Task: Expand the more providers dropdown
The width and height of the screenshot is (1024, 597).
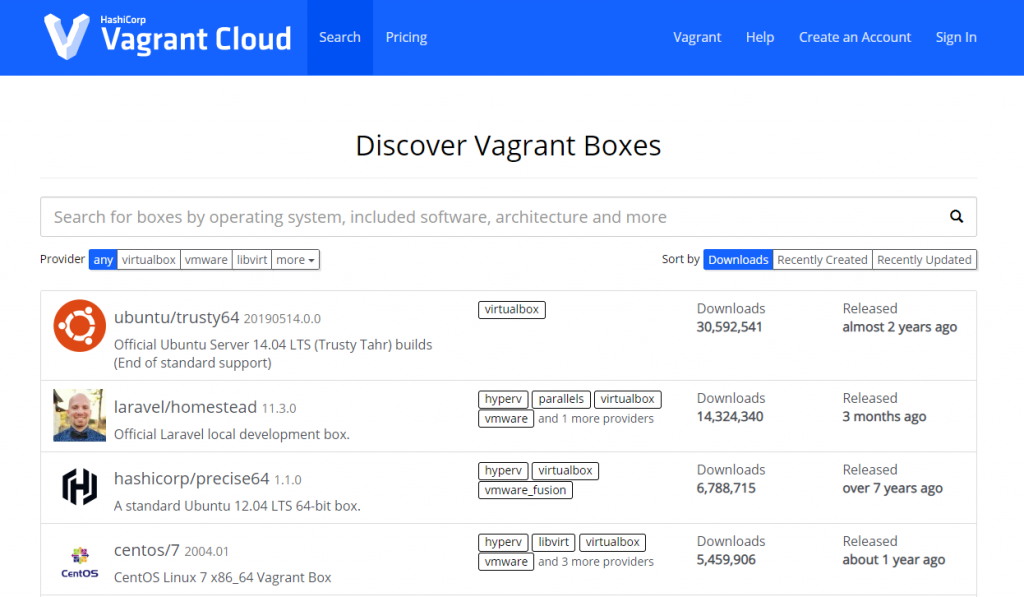Action: [x=295, y=259]
